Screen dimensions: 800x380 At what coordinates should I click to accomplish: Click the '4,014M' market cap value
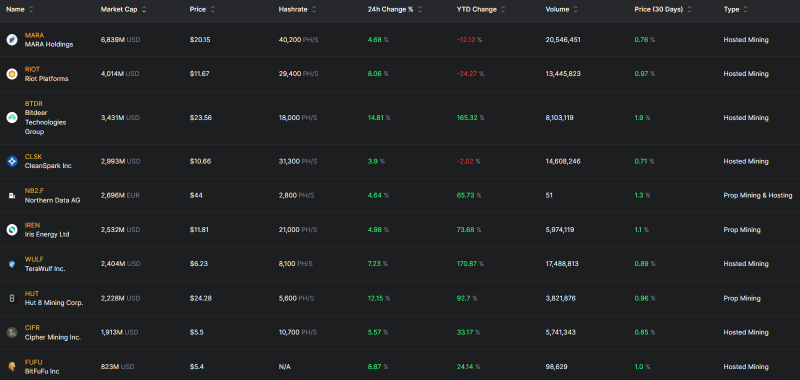(x=113, y=74)
